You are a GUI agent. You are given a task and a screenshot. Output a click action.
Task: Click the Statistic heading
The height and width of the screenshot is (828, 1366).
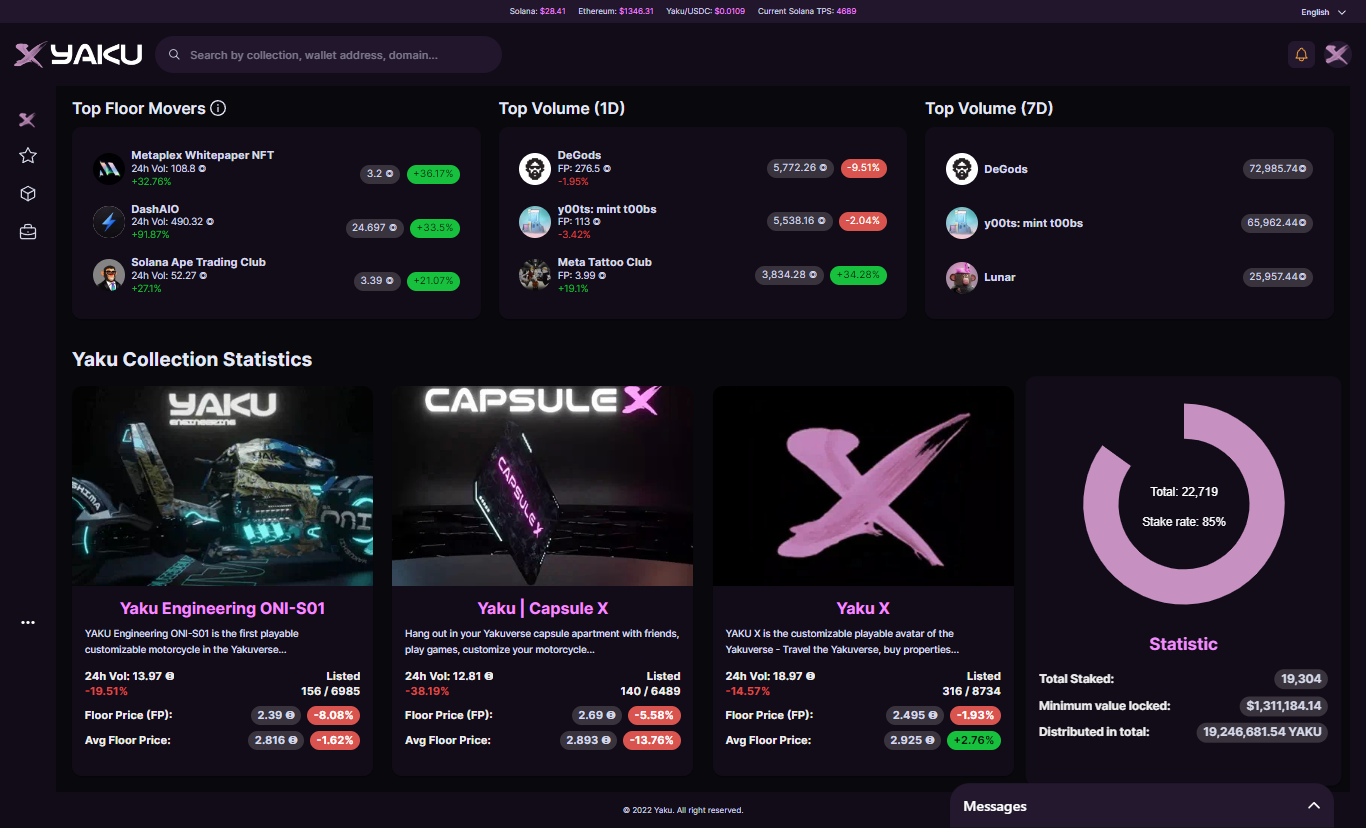[x=1184, y=644]
